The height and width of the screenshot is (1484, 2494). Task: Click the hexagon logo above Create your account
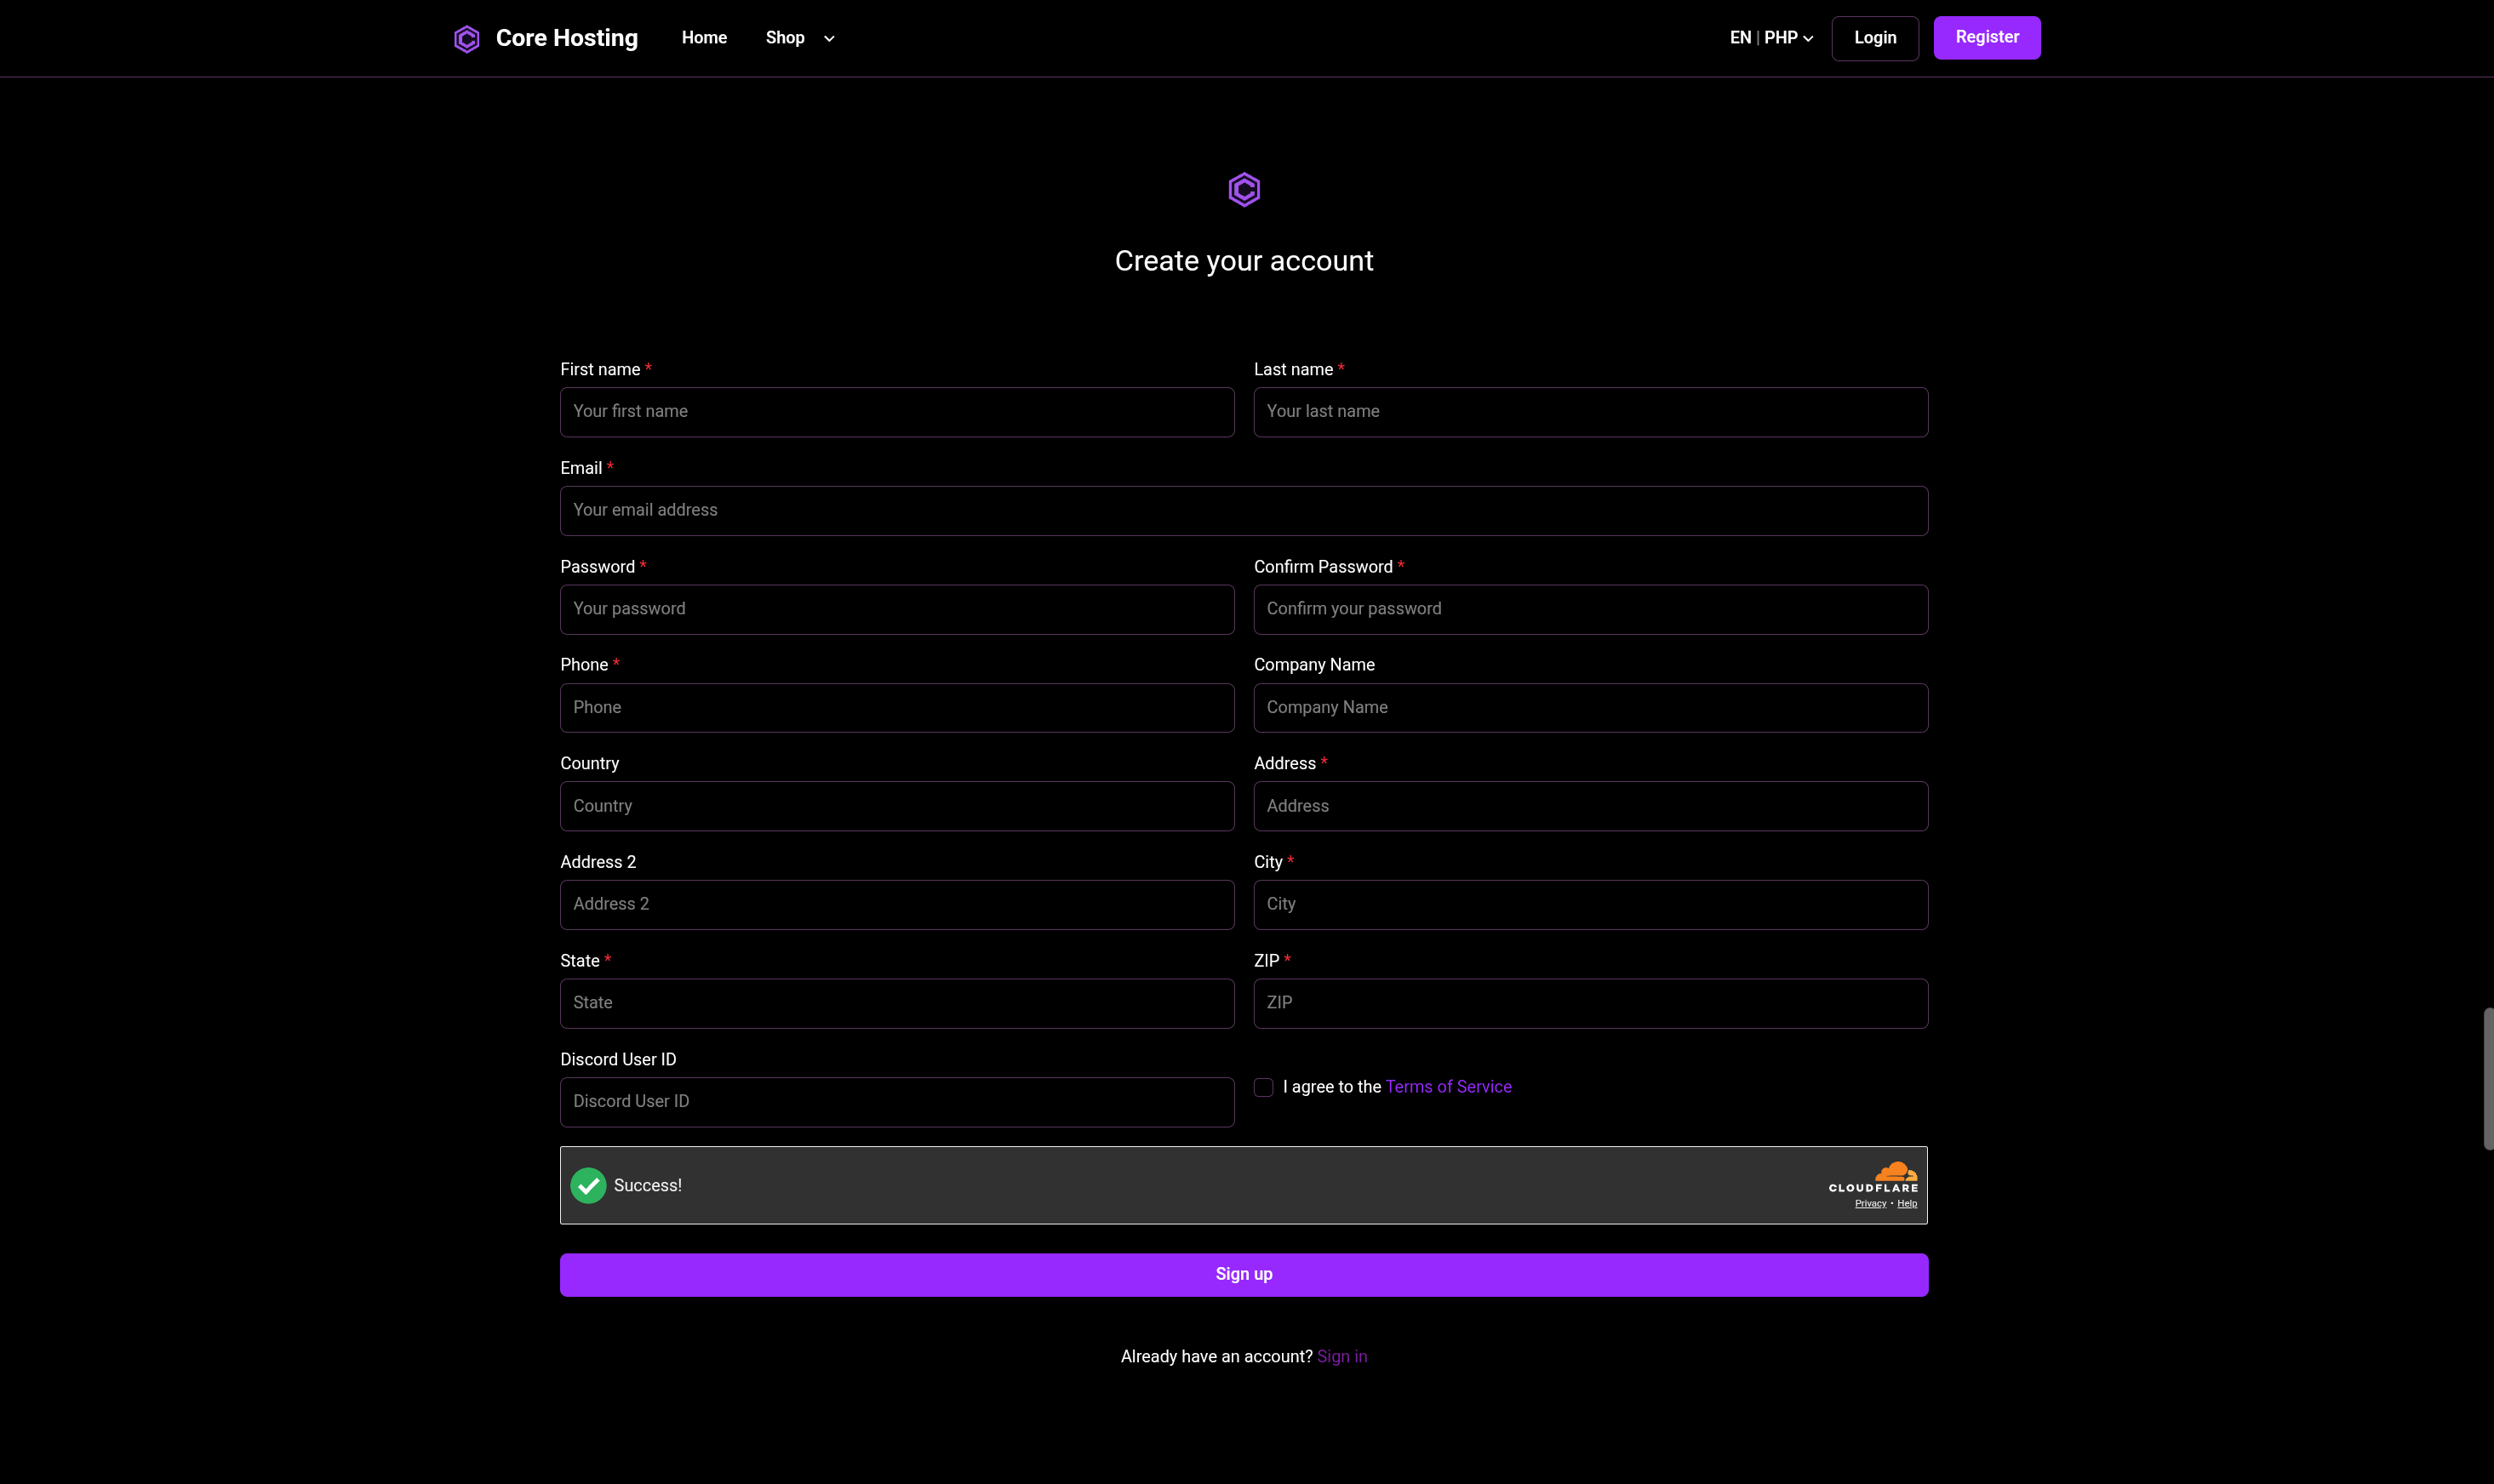tap(1243, 190)
